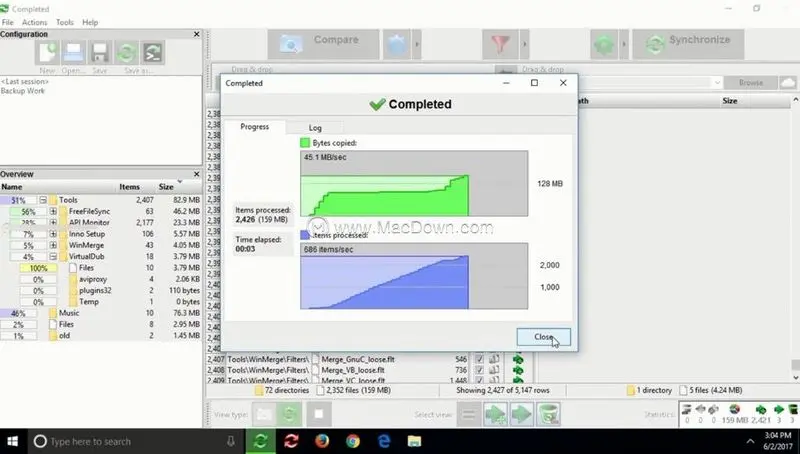Click red sync app icon in taskbar

[x=291, y=441]
